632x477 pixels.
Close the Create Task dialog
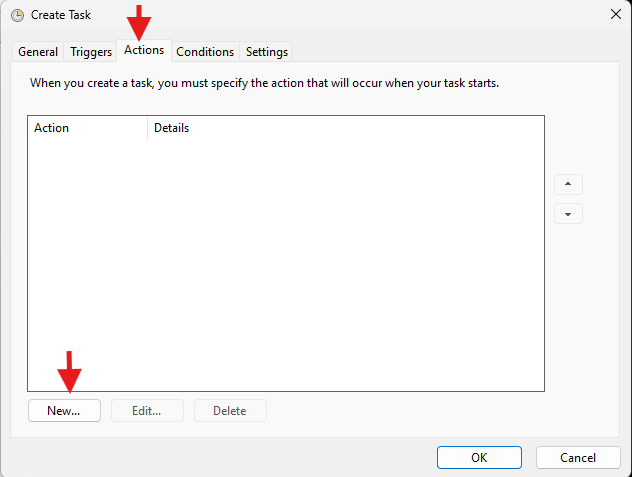click(614, 15)
